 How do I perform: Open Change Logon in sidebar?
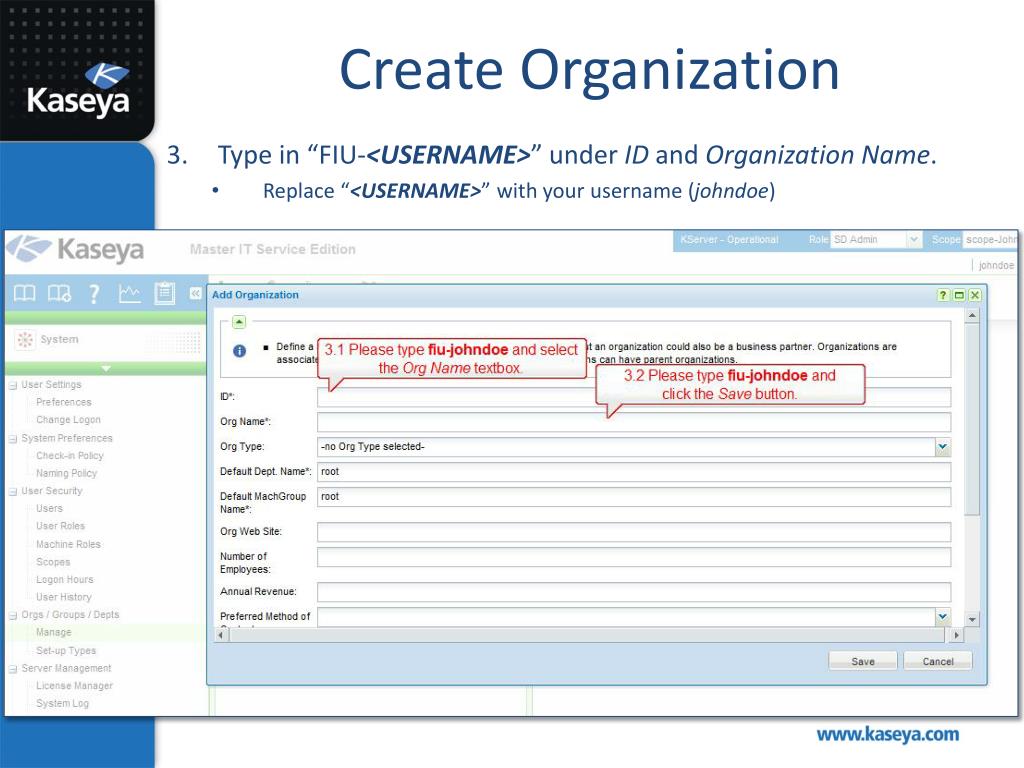tap(68, 420)
